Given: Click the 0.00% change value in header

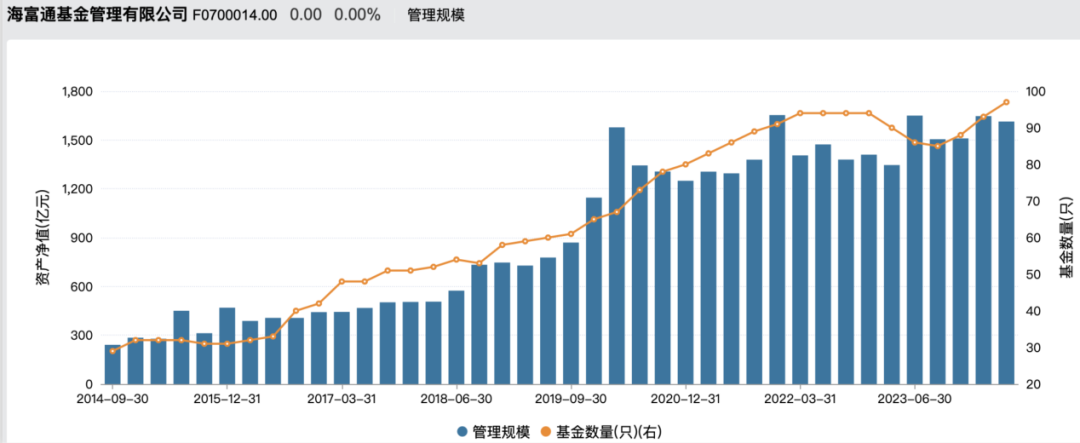Looking at the screenshot, I should point(357,15).
